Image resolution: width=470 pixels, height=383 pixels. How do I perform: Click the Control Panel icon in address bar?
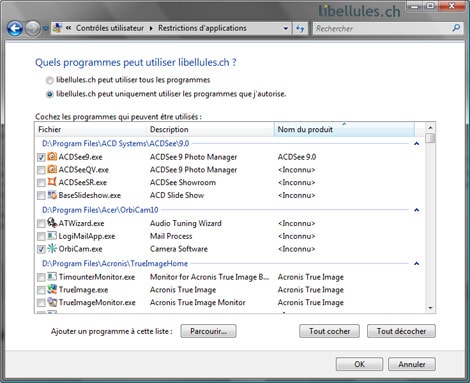[x=57, y=28]
